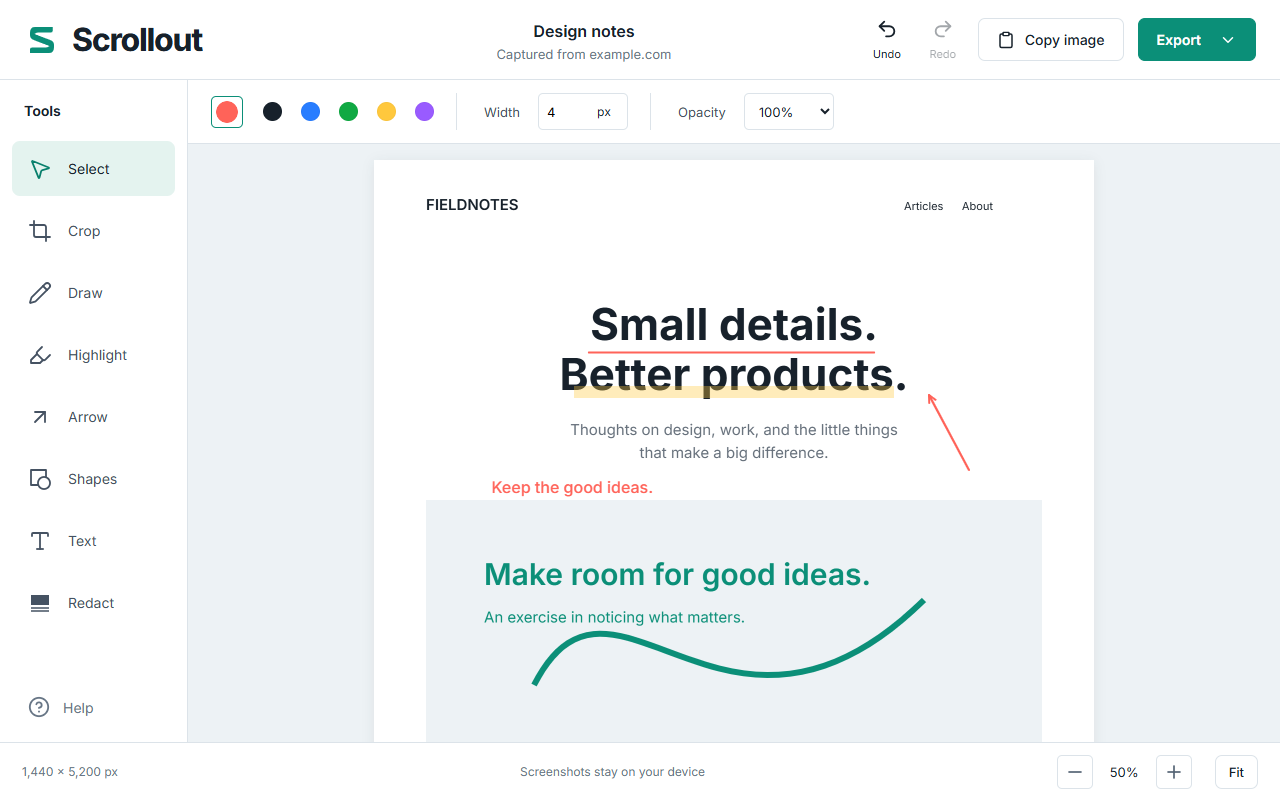Pick the yellow color swatch
The image size is (1280, 800).
(386, 112)
